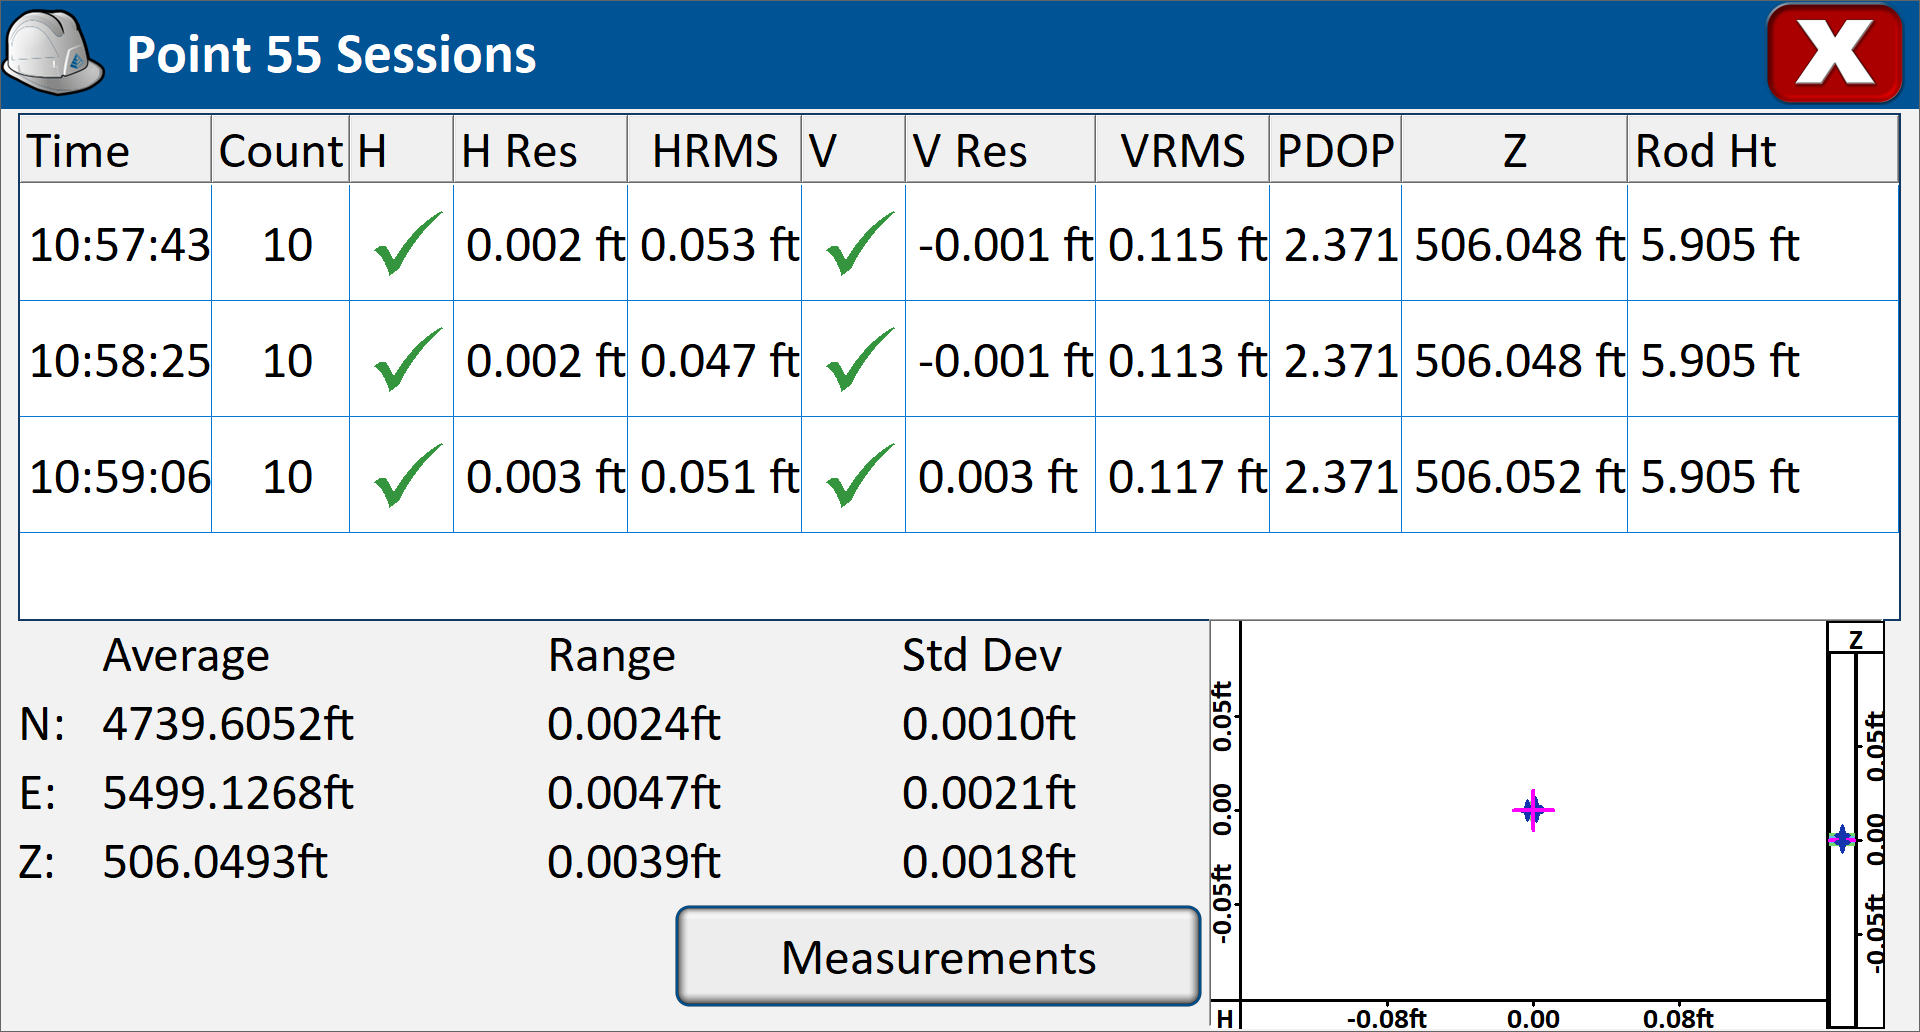Click the average Z 506.0493ft
This screenshot has height=1032, width=1920.
215,862
